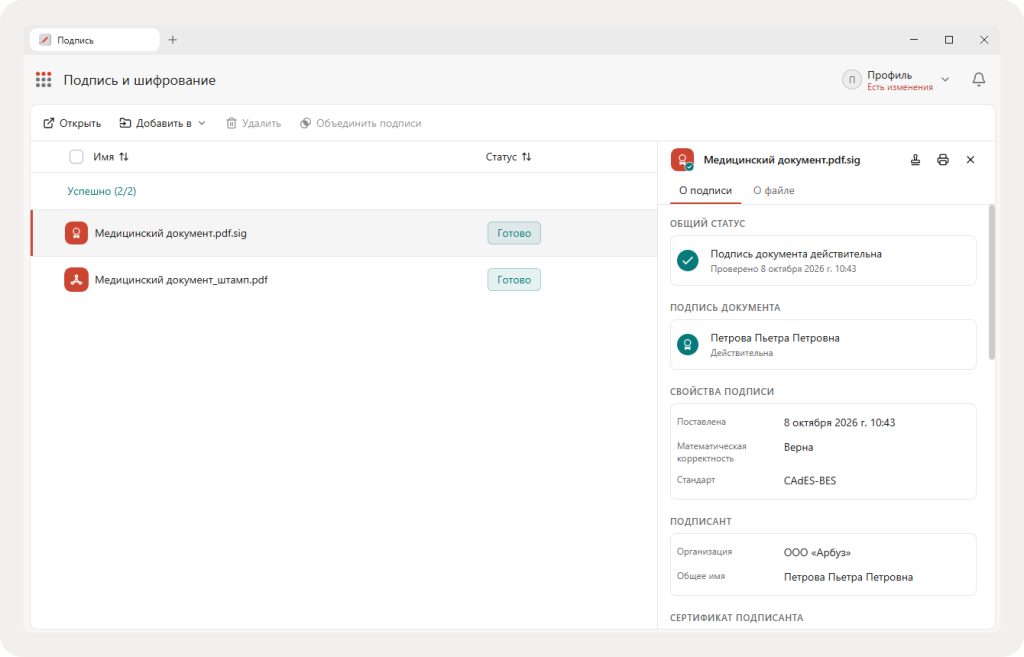Toggle the select-all checkbox in header
The width and height of the screenshot is (1024, 657).
[76, 157]
